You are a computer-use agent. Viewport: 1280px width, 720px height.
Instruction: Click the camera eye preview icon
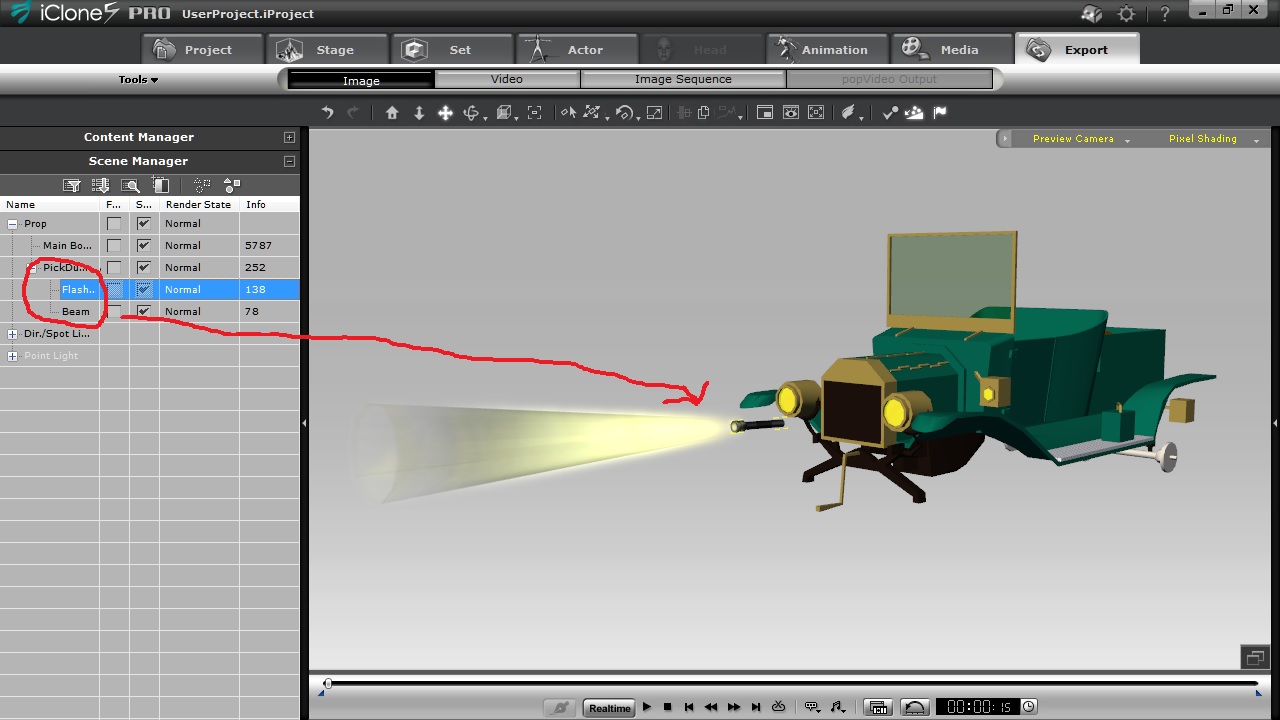click(791, 113)
